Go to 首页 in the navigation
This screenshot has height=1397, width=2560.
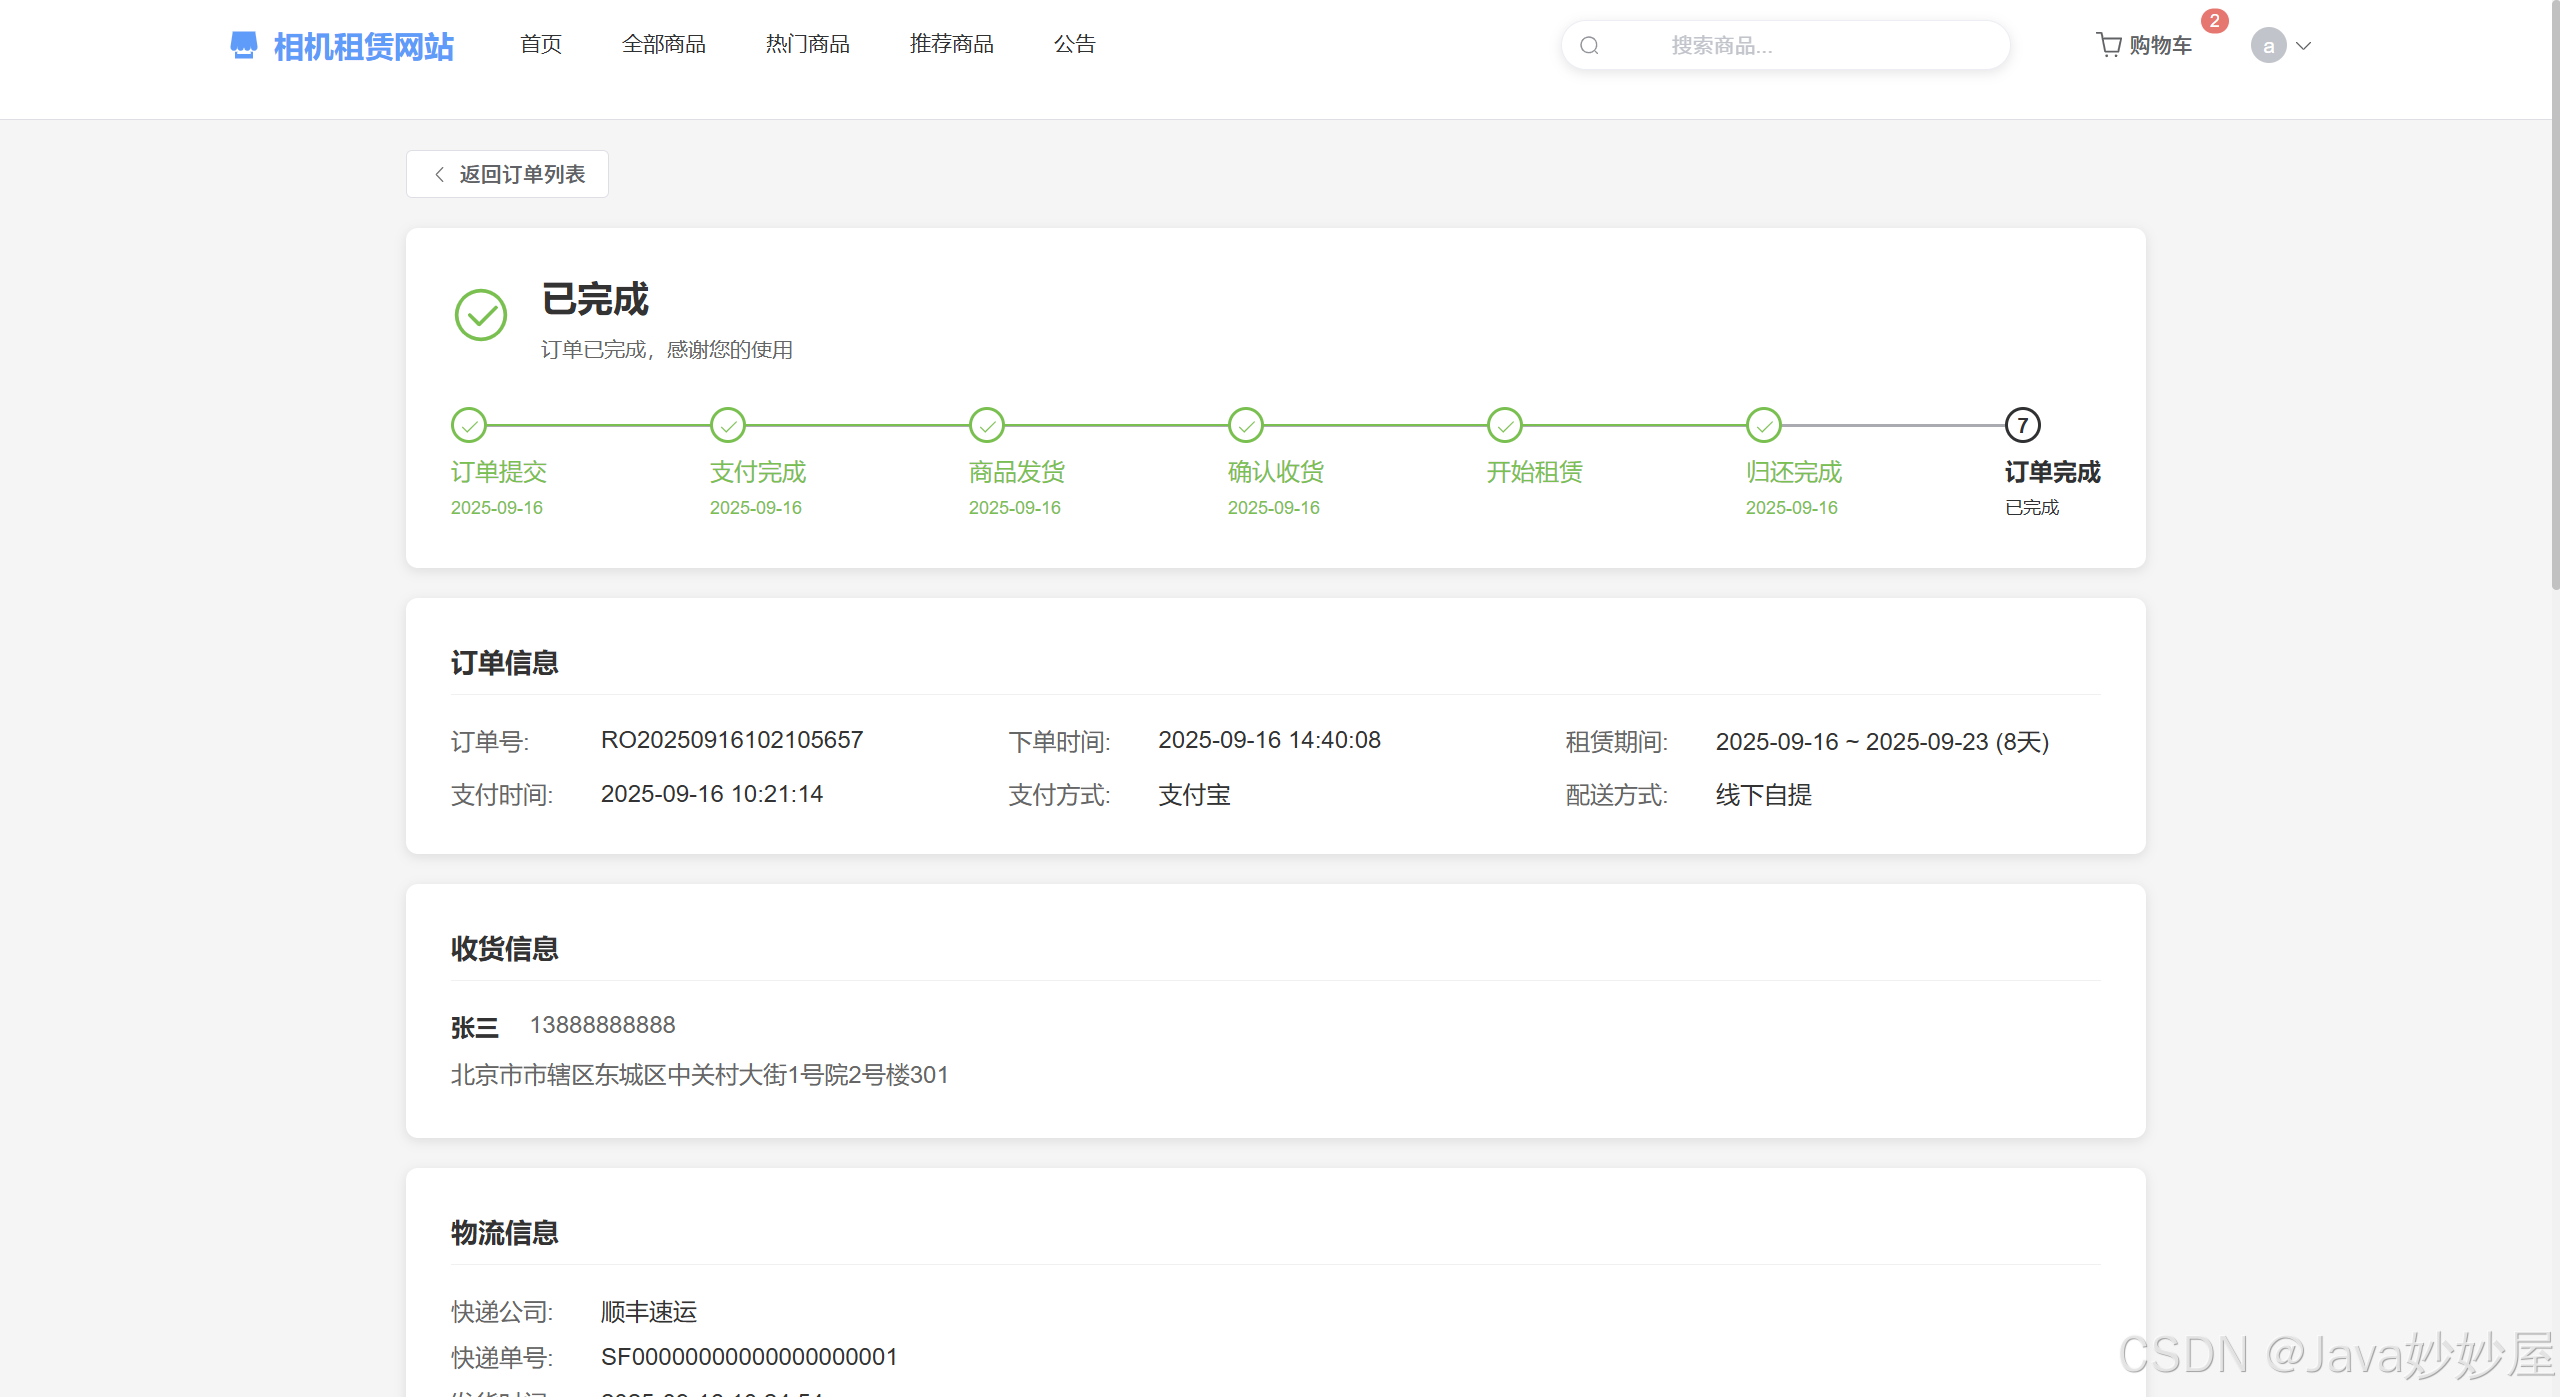click(541, 44)
